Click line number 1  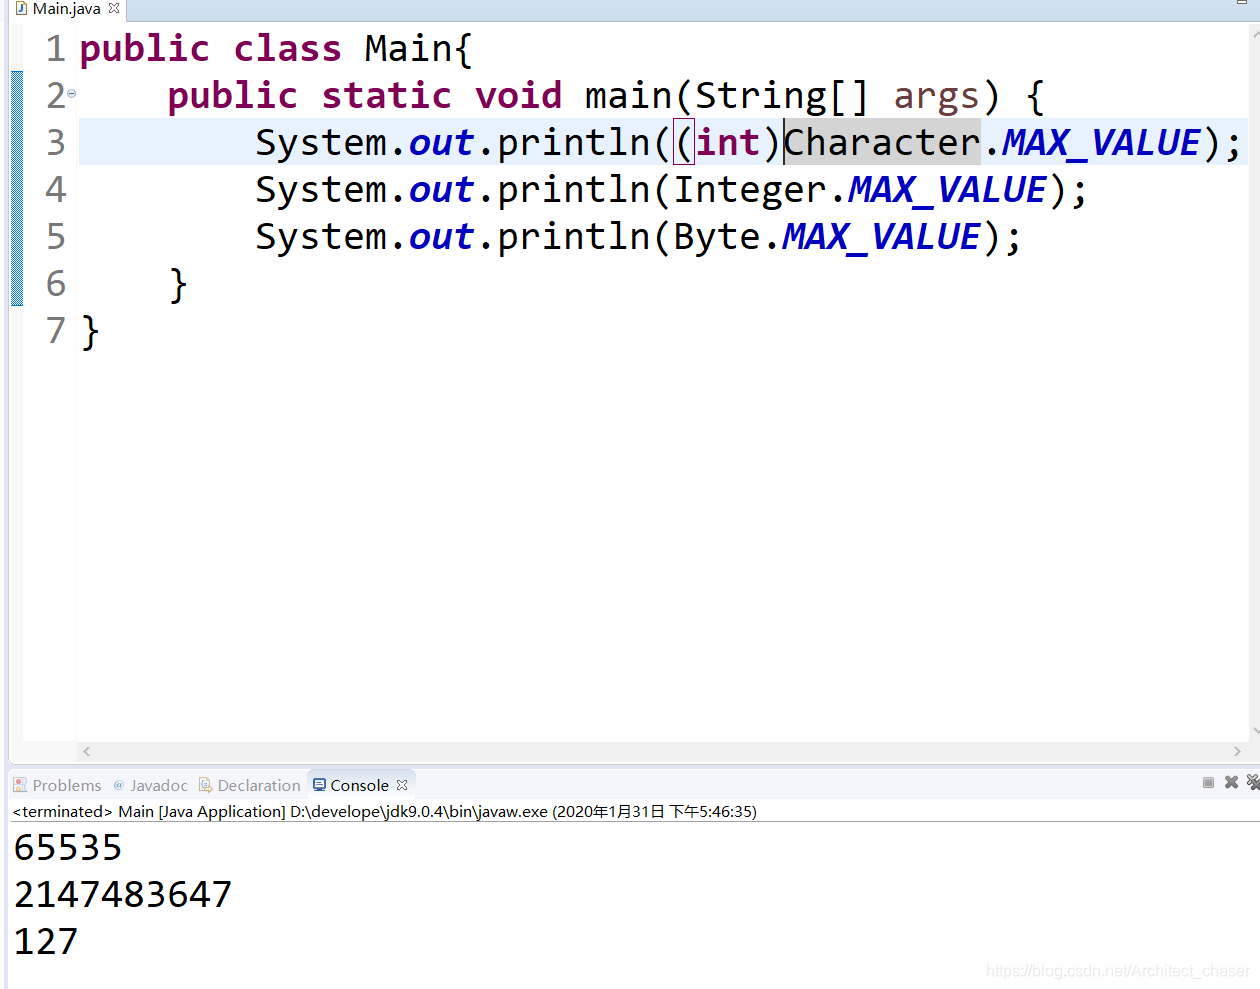(56, 48)
